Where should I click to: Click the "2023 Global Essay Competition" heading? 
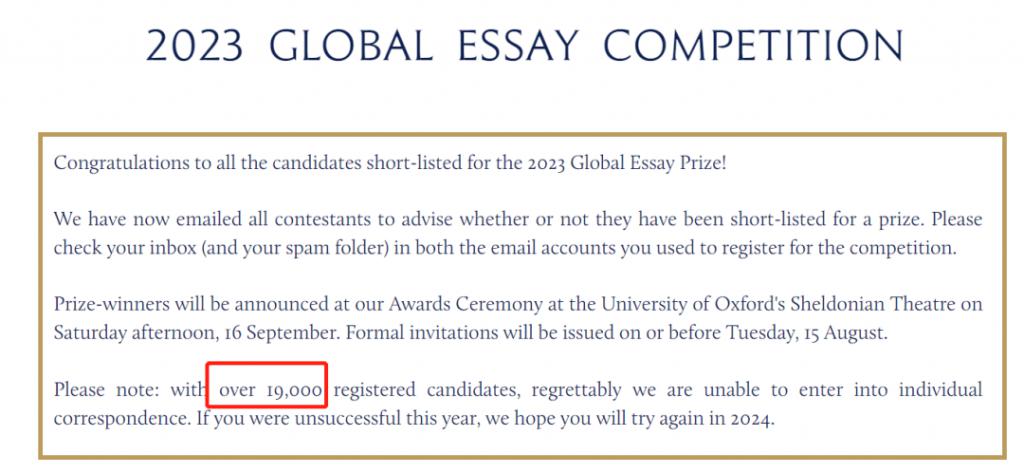tap(524, 45)
